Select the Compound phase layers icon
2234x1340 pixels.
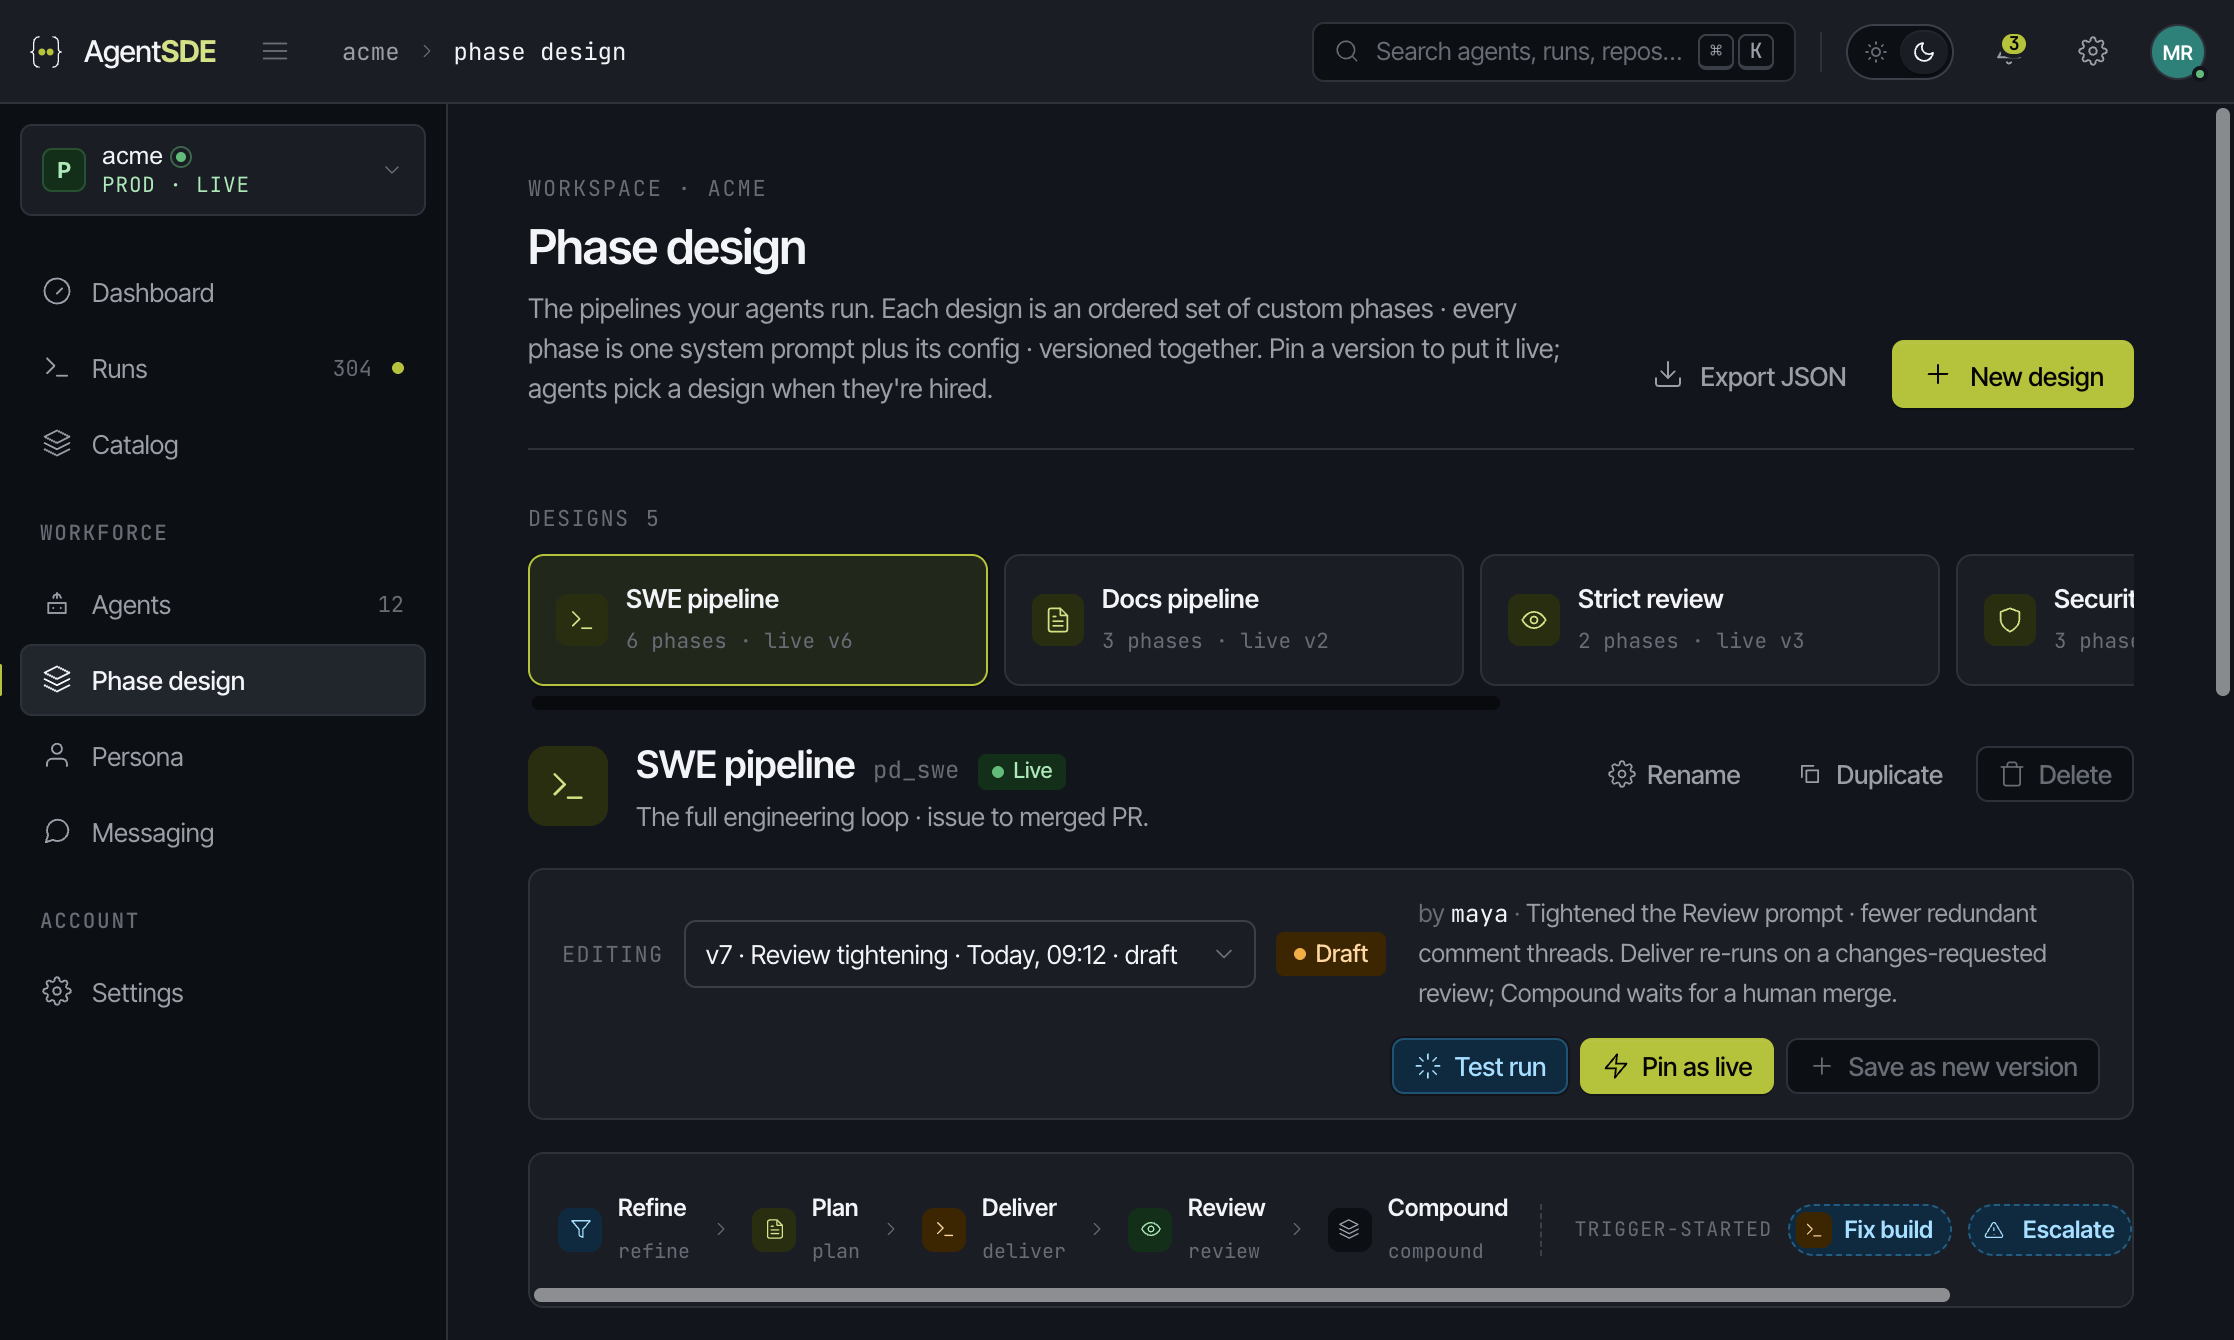click(x=1350, y=1229)
